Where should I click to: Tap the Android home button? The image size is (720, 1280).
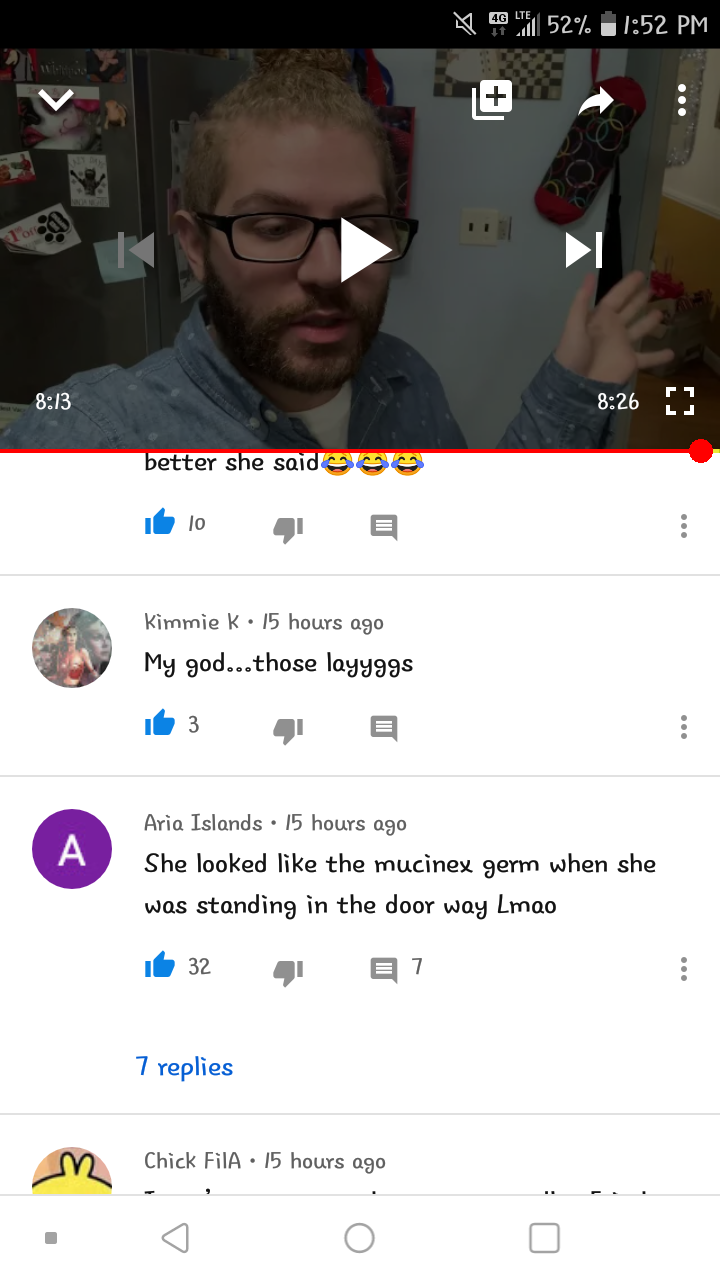[x=359, y=1238]
